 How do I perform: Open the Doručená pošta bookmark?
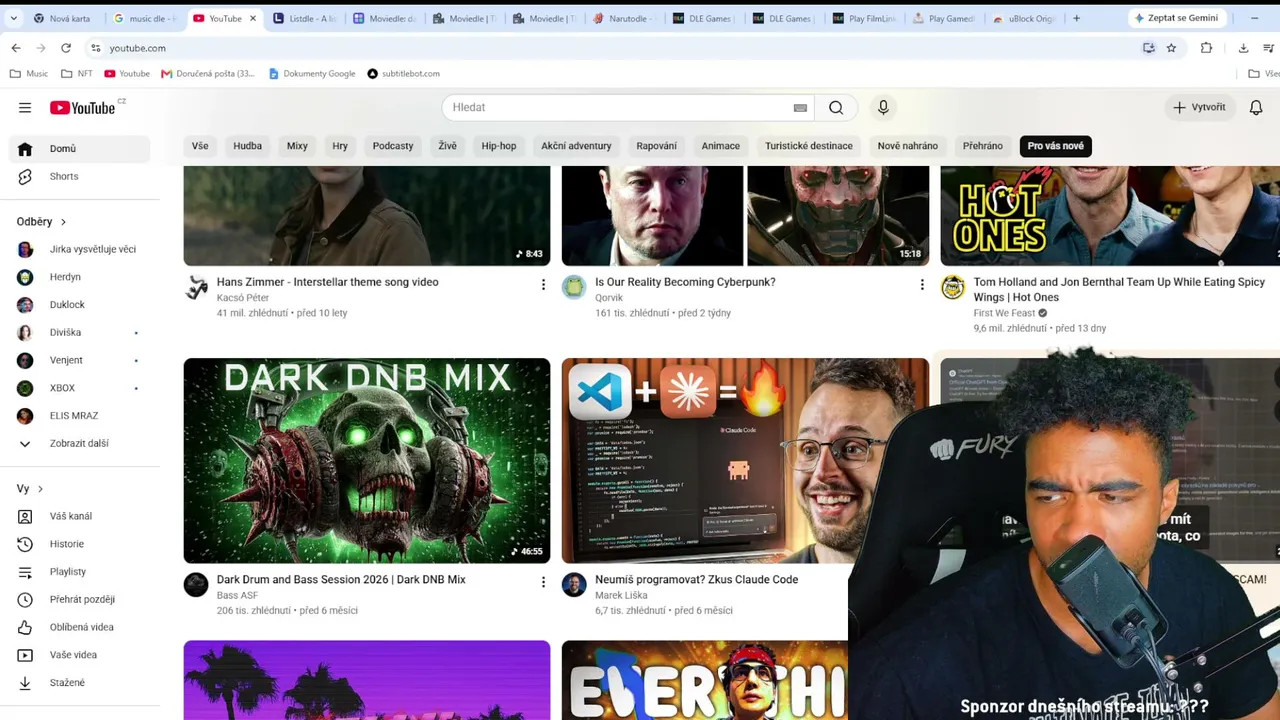click(x=208, y=74)
